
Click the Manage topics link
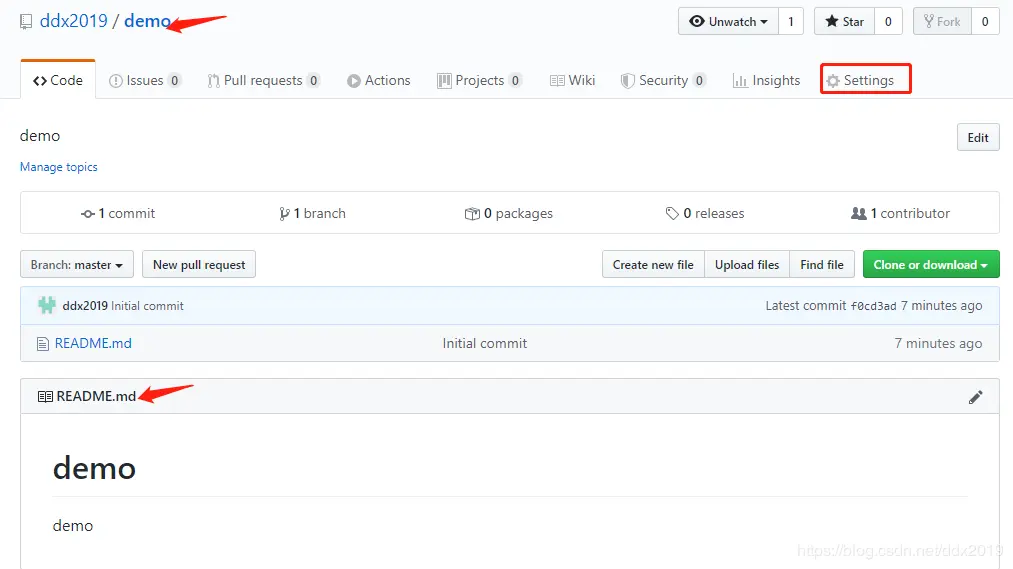point(59,167)
